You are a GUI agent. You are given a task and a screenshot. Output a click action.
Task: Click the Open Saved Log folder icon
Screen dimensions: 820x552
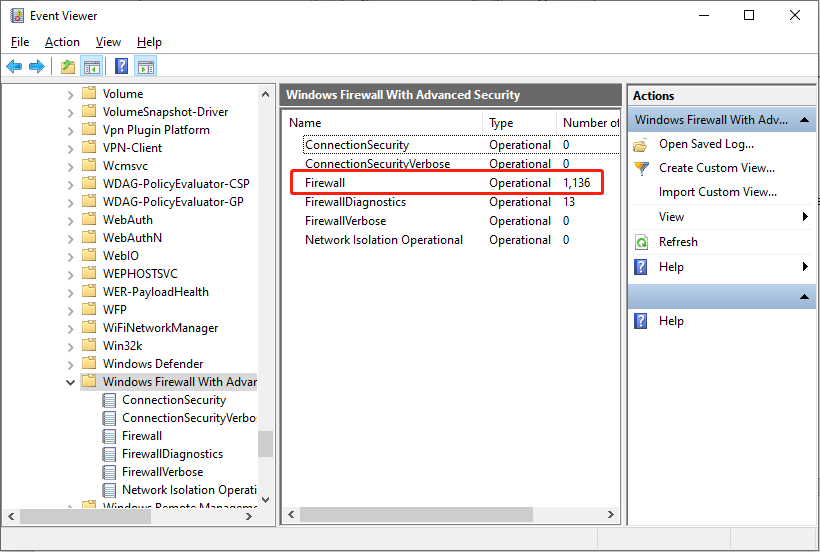[641, 144]
